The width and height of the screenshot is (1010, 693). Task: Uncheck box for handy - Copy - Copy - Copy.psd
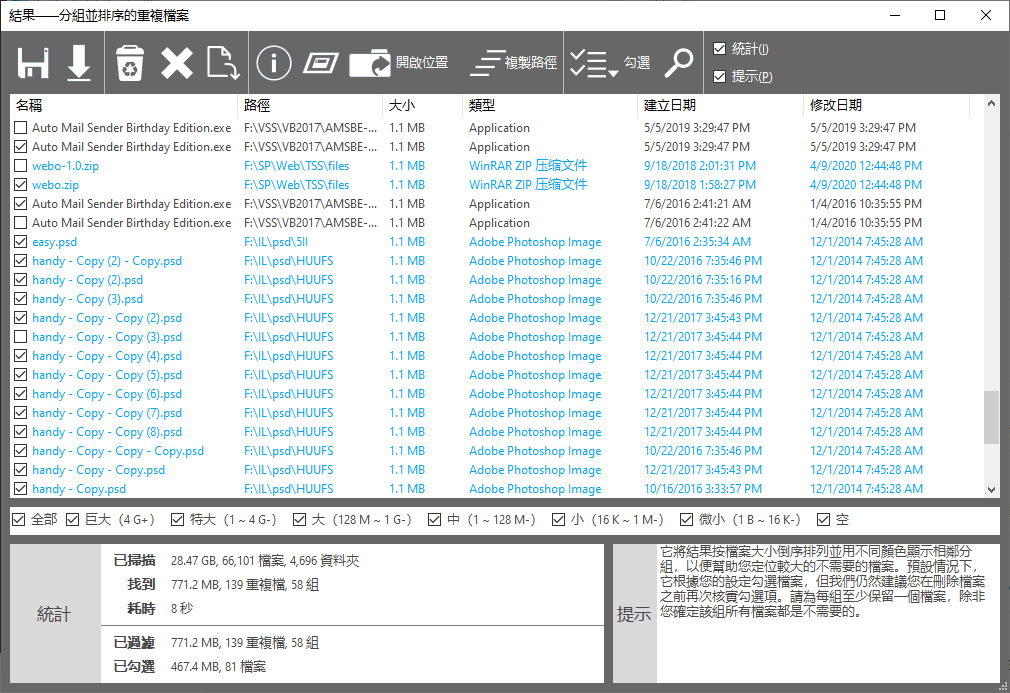point(21,451)
